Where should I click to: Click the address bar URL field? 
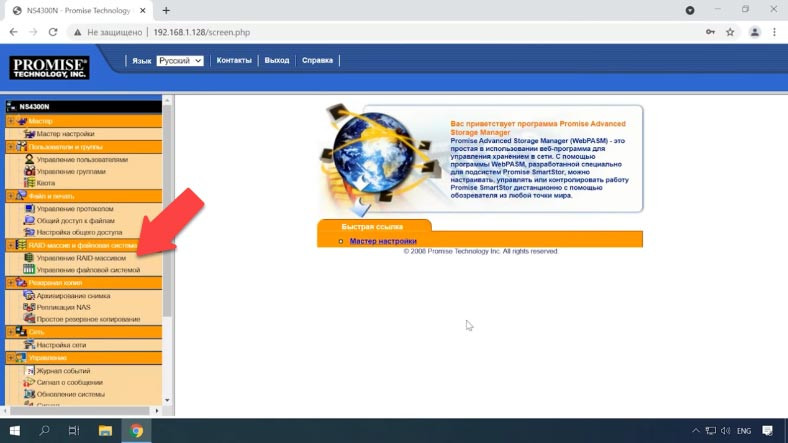coord(202,32)
